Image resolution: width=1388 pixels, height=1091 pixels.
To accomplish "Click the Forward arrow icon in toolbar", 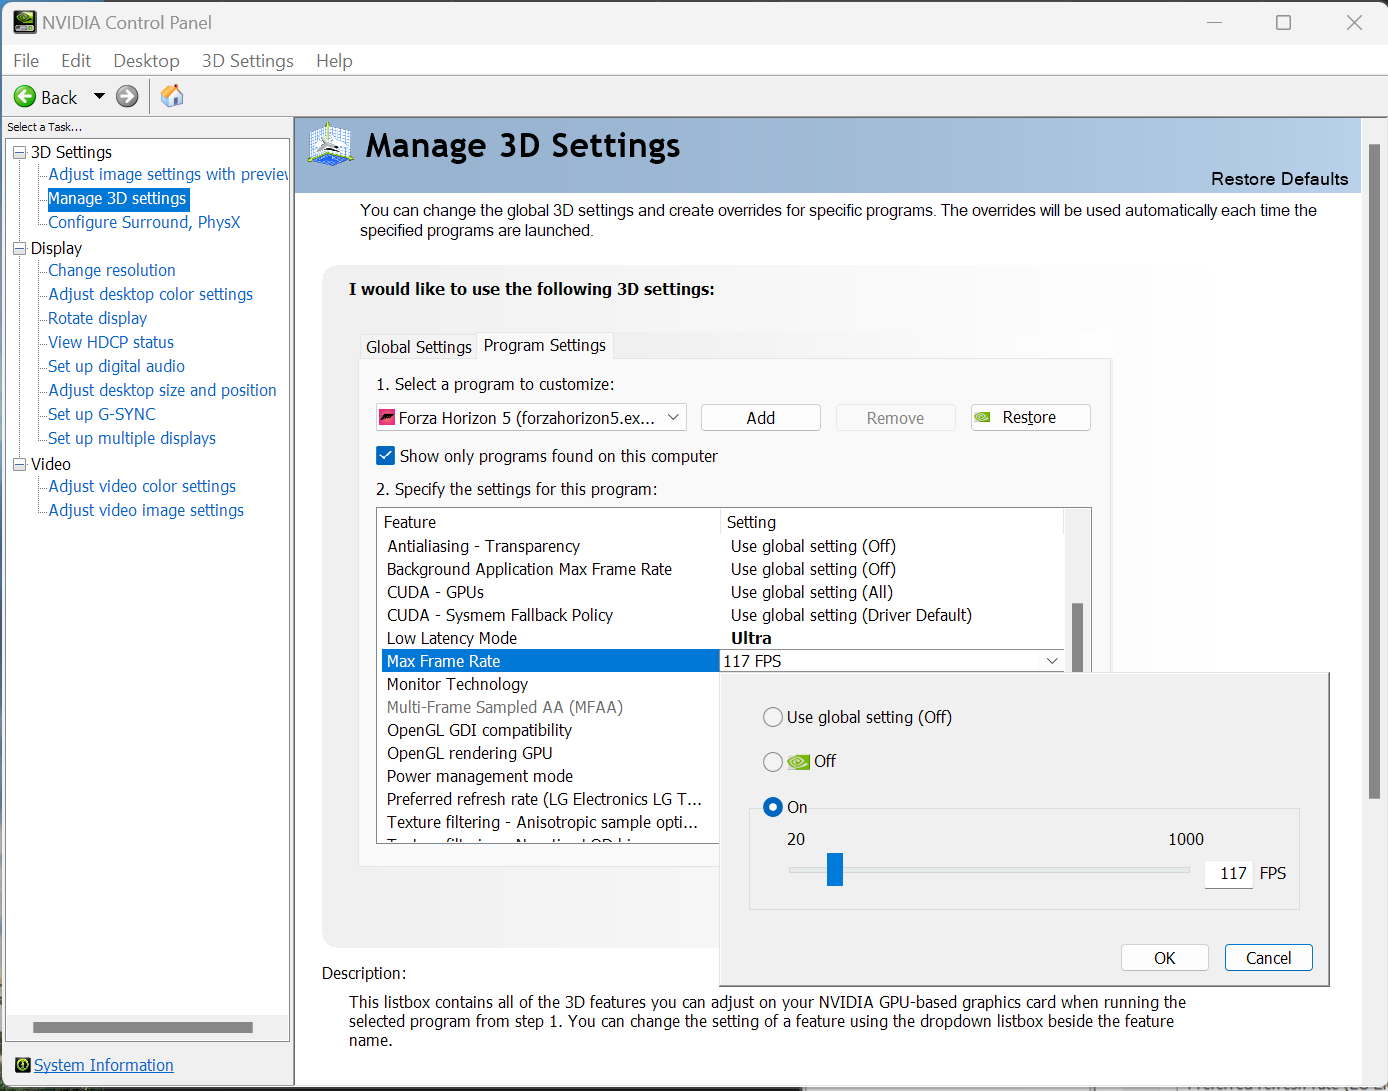I will (x=127, y=97).
